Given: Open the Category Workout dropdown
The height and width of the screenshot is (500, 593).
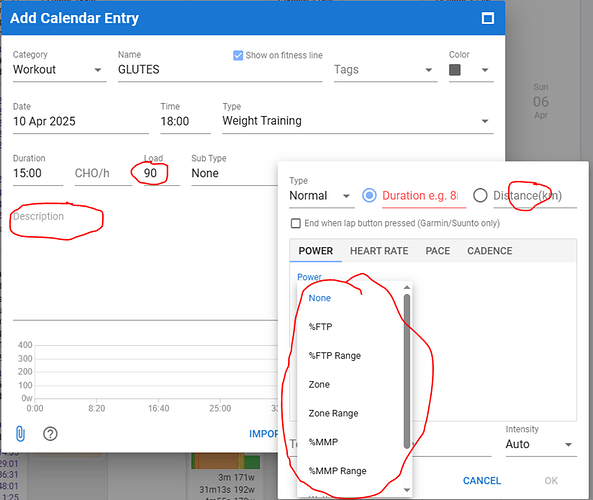Looking at the screenshot, I should (59, 70).
